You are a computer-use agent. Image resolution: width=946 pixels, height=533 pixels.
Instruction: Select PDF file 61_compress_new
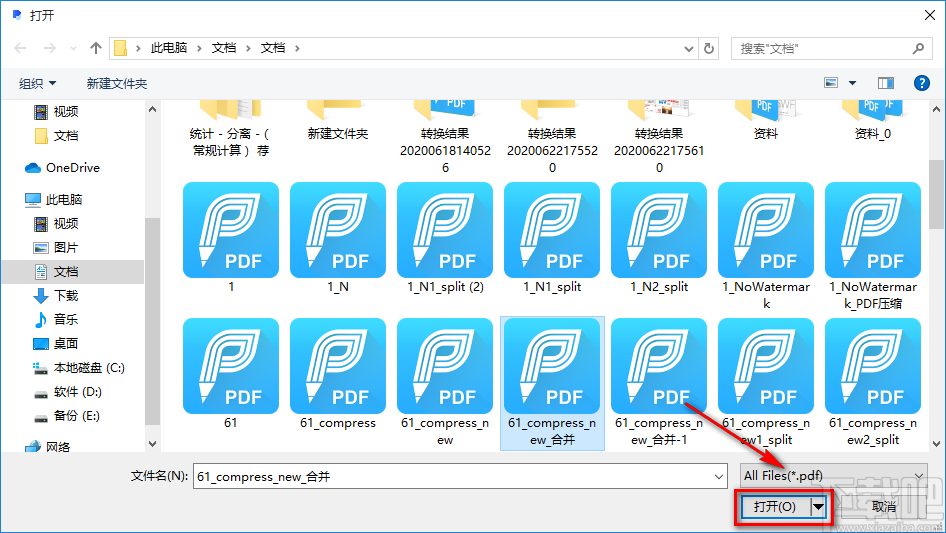pyautogui.click(x=445, y=383)
